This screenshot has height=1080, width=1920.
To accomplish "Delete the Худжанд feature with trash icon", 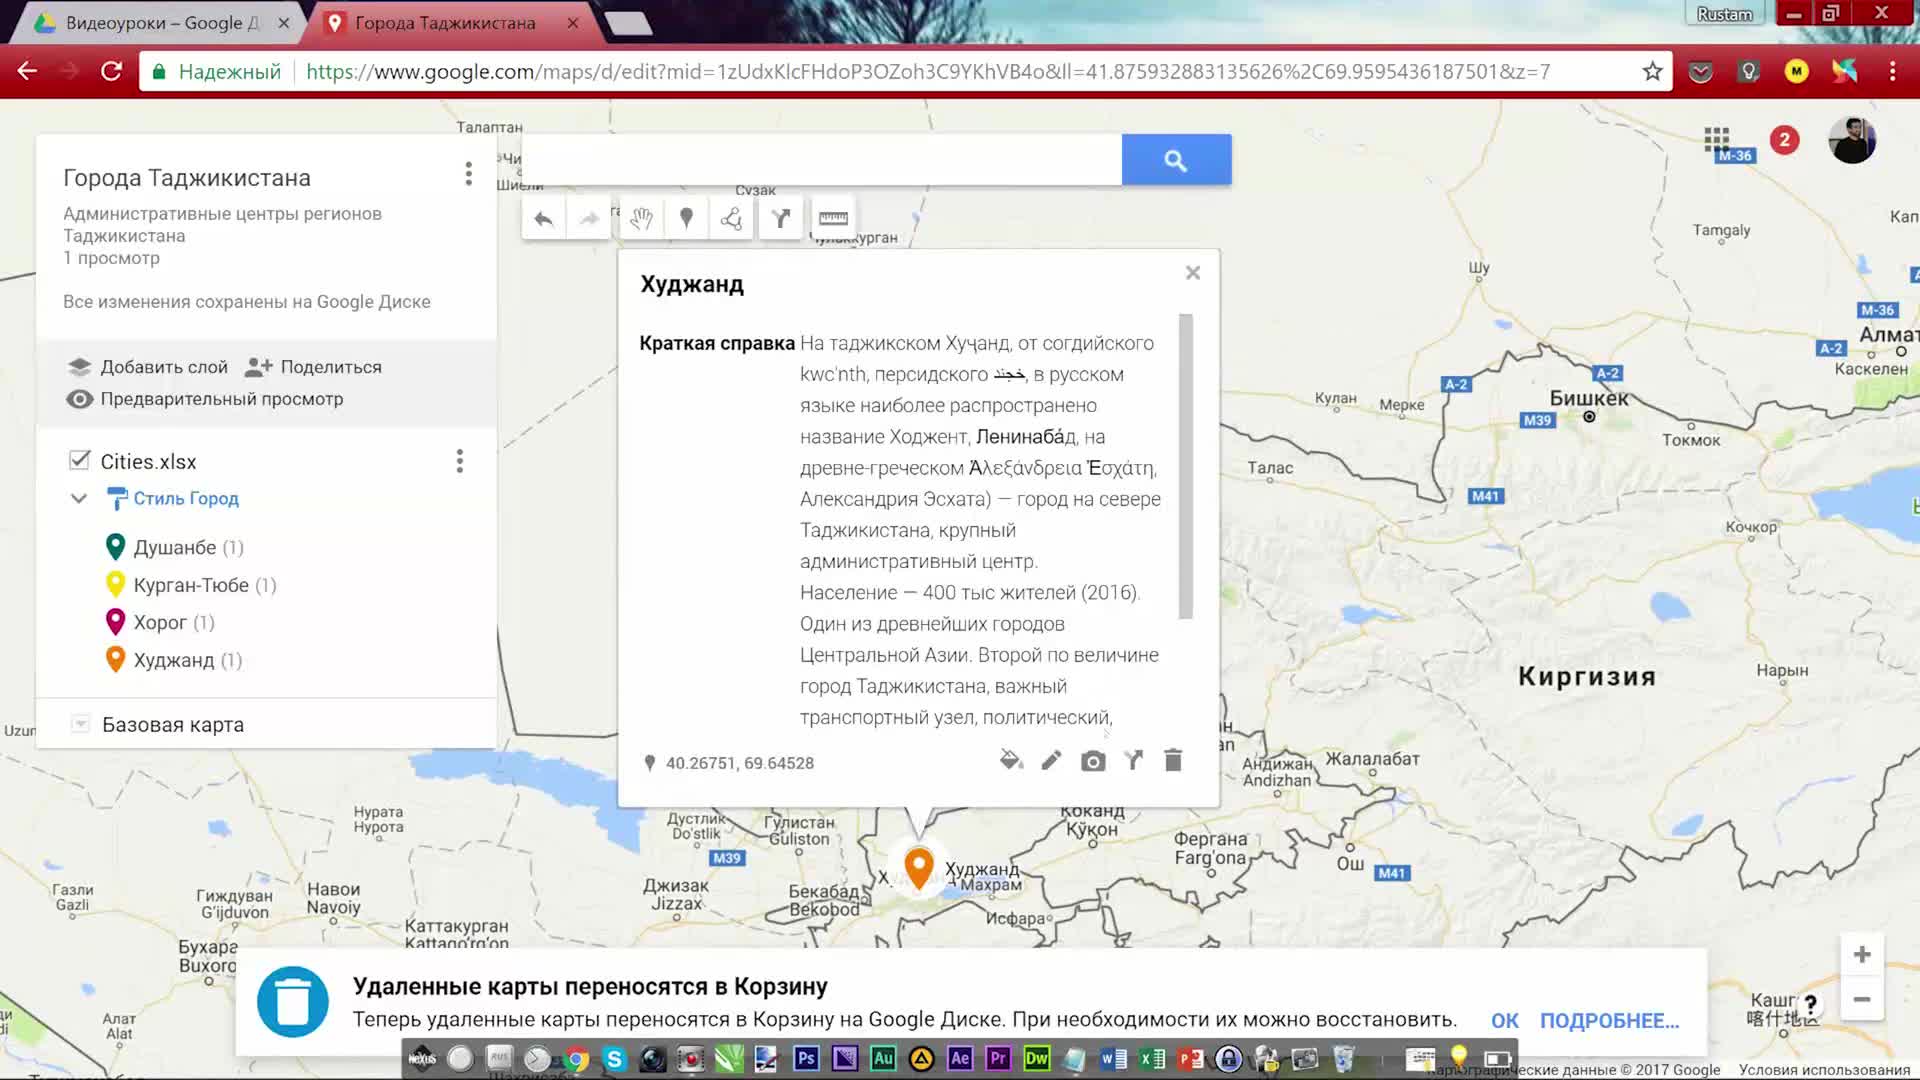I will (x=1173, y=761).
